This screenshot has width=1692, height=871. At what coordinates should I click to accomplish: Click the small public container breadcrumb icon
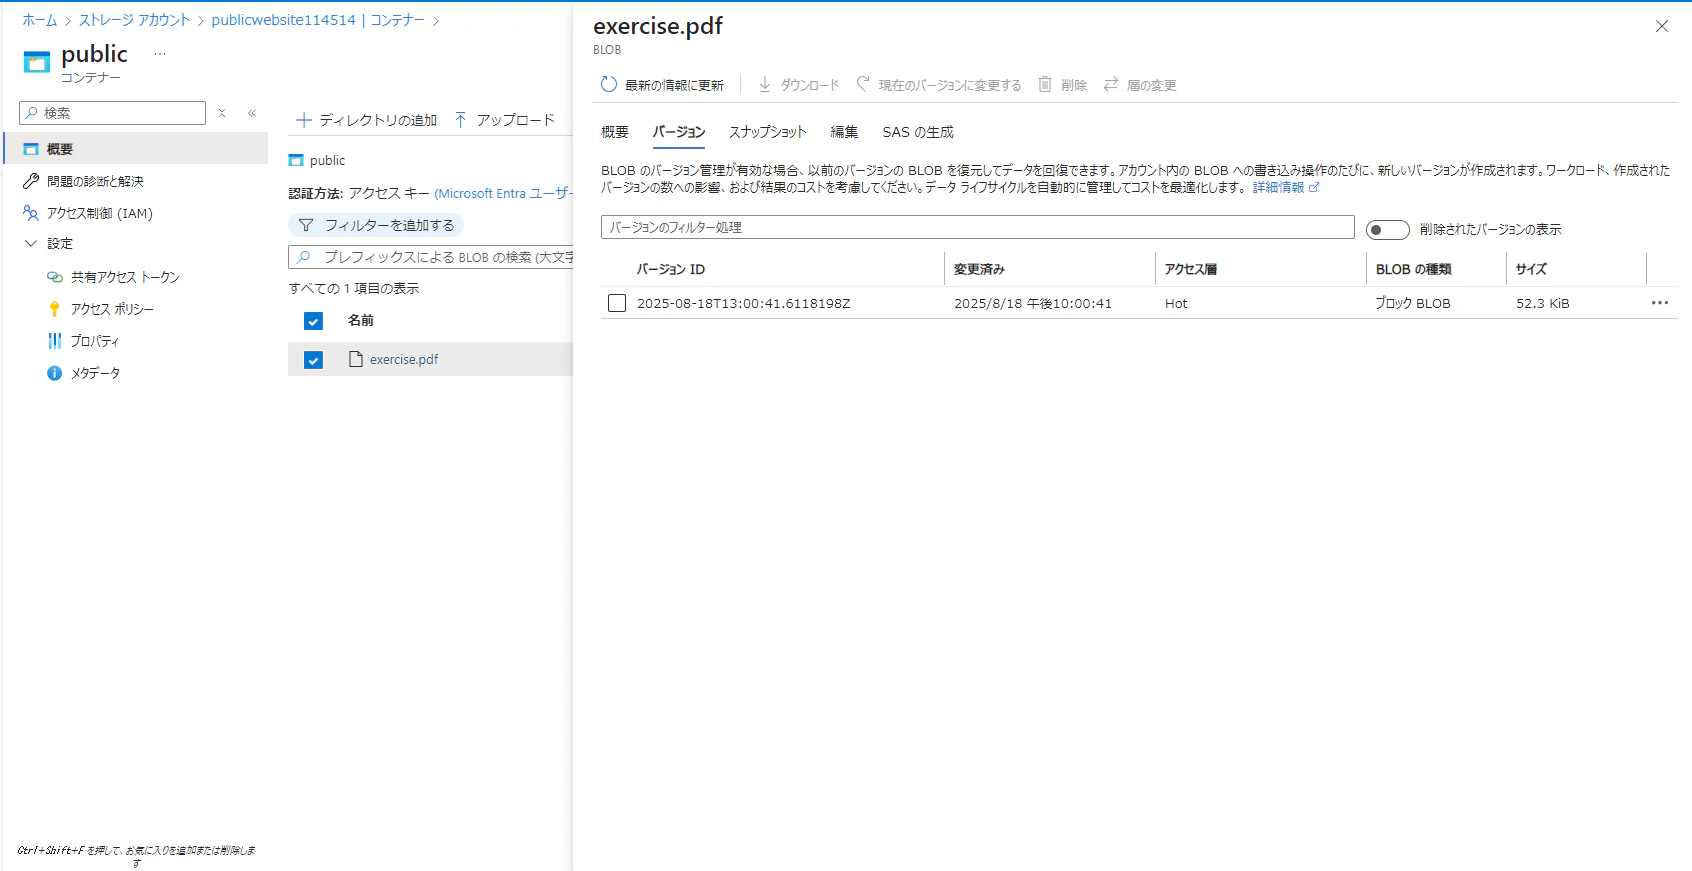coord(296,160)
